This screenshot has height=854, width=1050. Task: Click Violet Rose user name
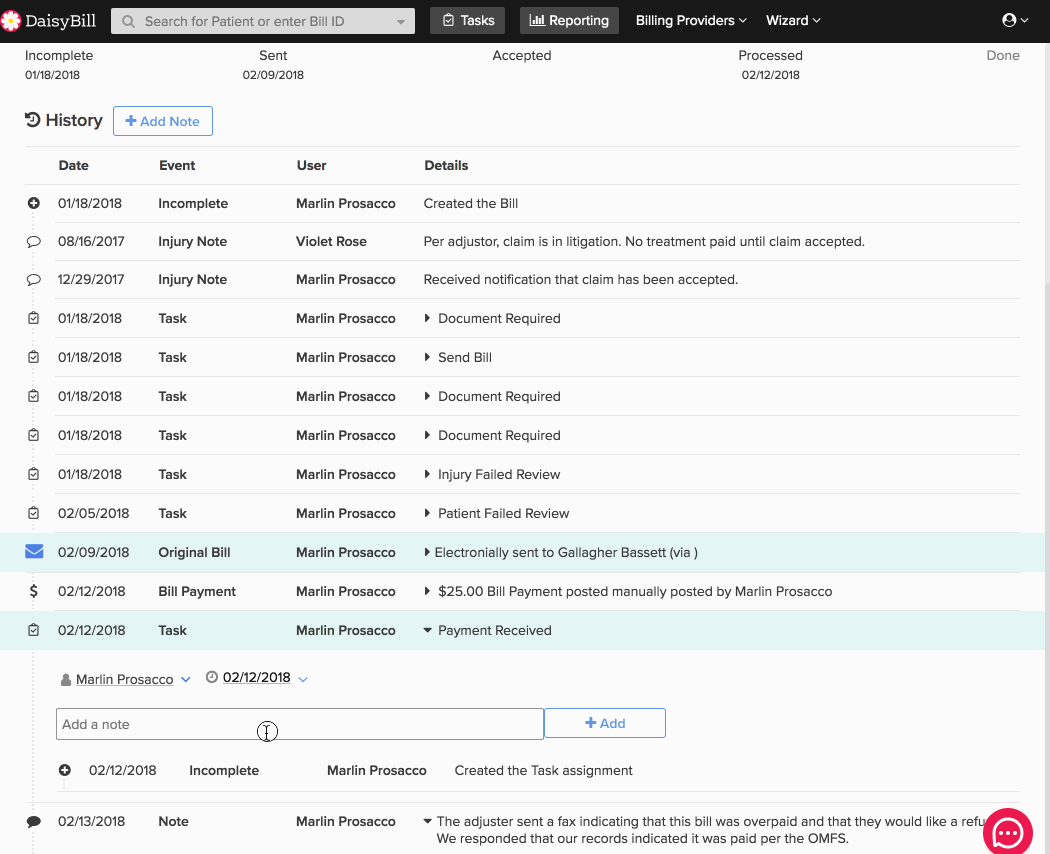click(x=331, y=242)
